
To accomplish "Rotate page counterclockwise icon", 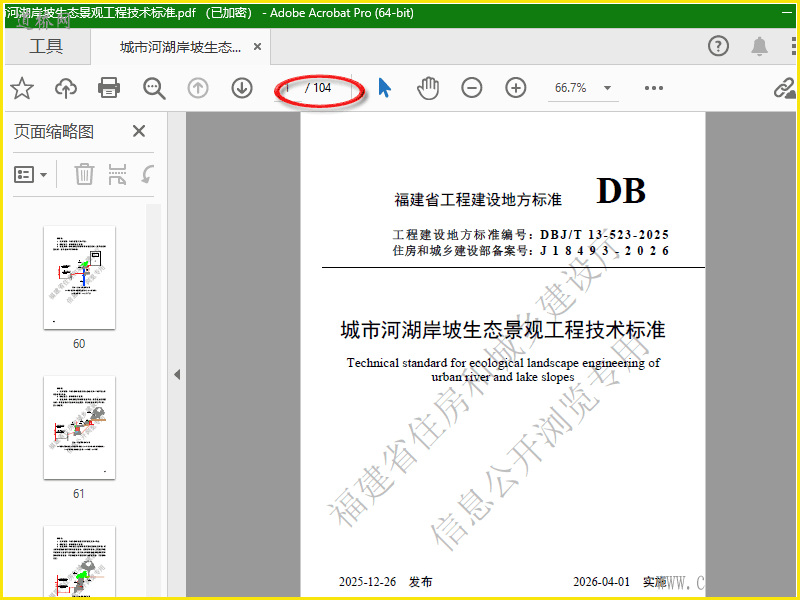I will click(147, 174).
